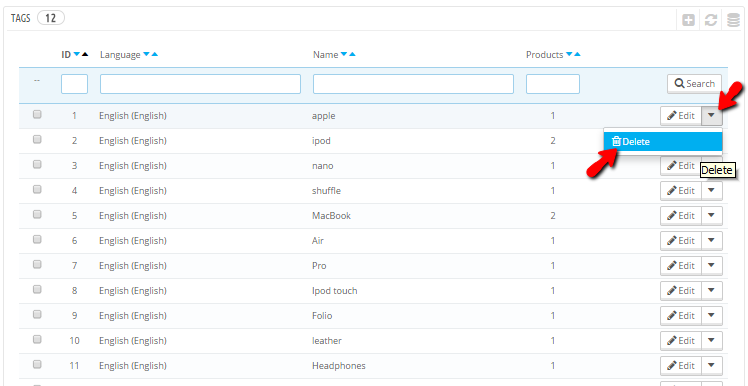Image resolution: width=748 pixels, height=386 pixels.
Task: Click the add new tag plus icon
Action: [688, 21]
